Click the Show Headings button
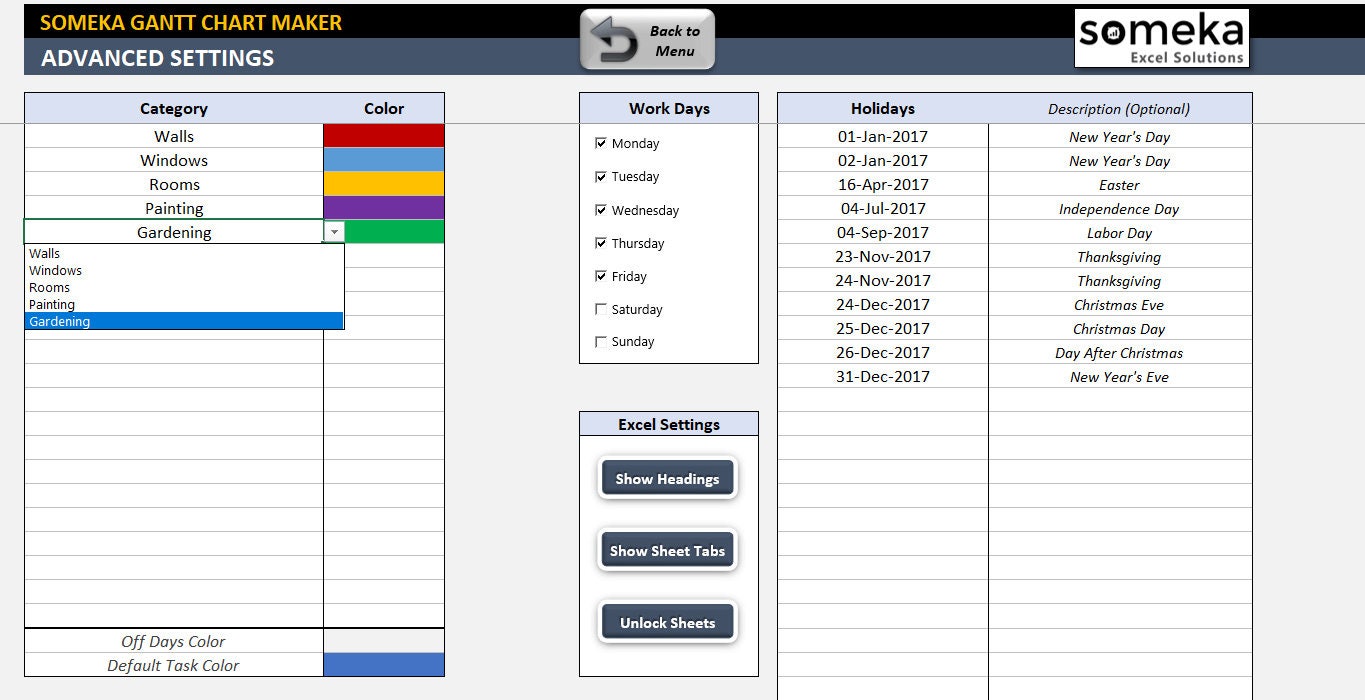This screenshot has width=1365, height=700. (x=667, y=479)
